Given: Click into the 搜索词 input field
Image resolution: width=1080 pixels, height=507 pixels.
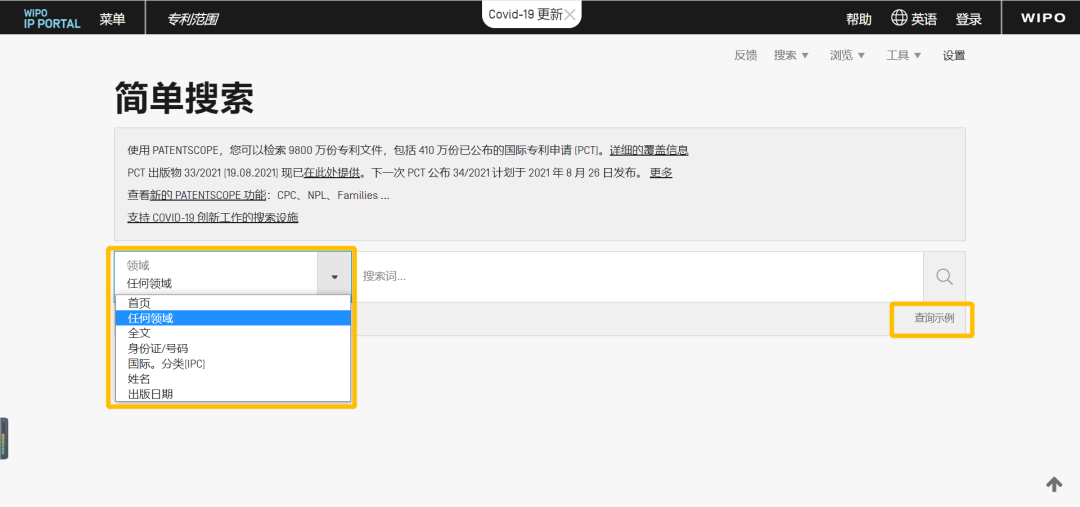Looking at the screenshot, I should [x=638, y=276].
